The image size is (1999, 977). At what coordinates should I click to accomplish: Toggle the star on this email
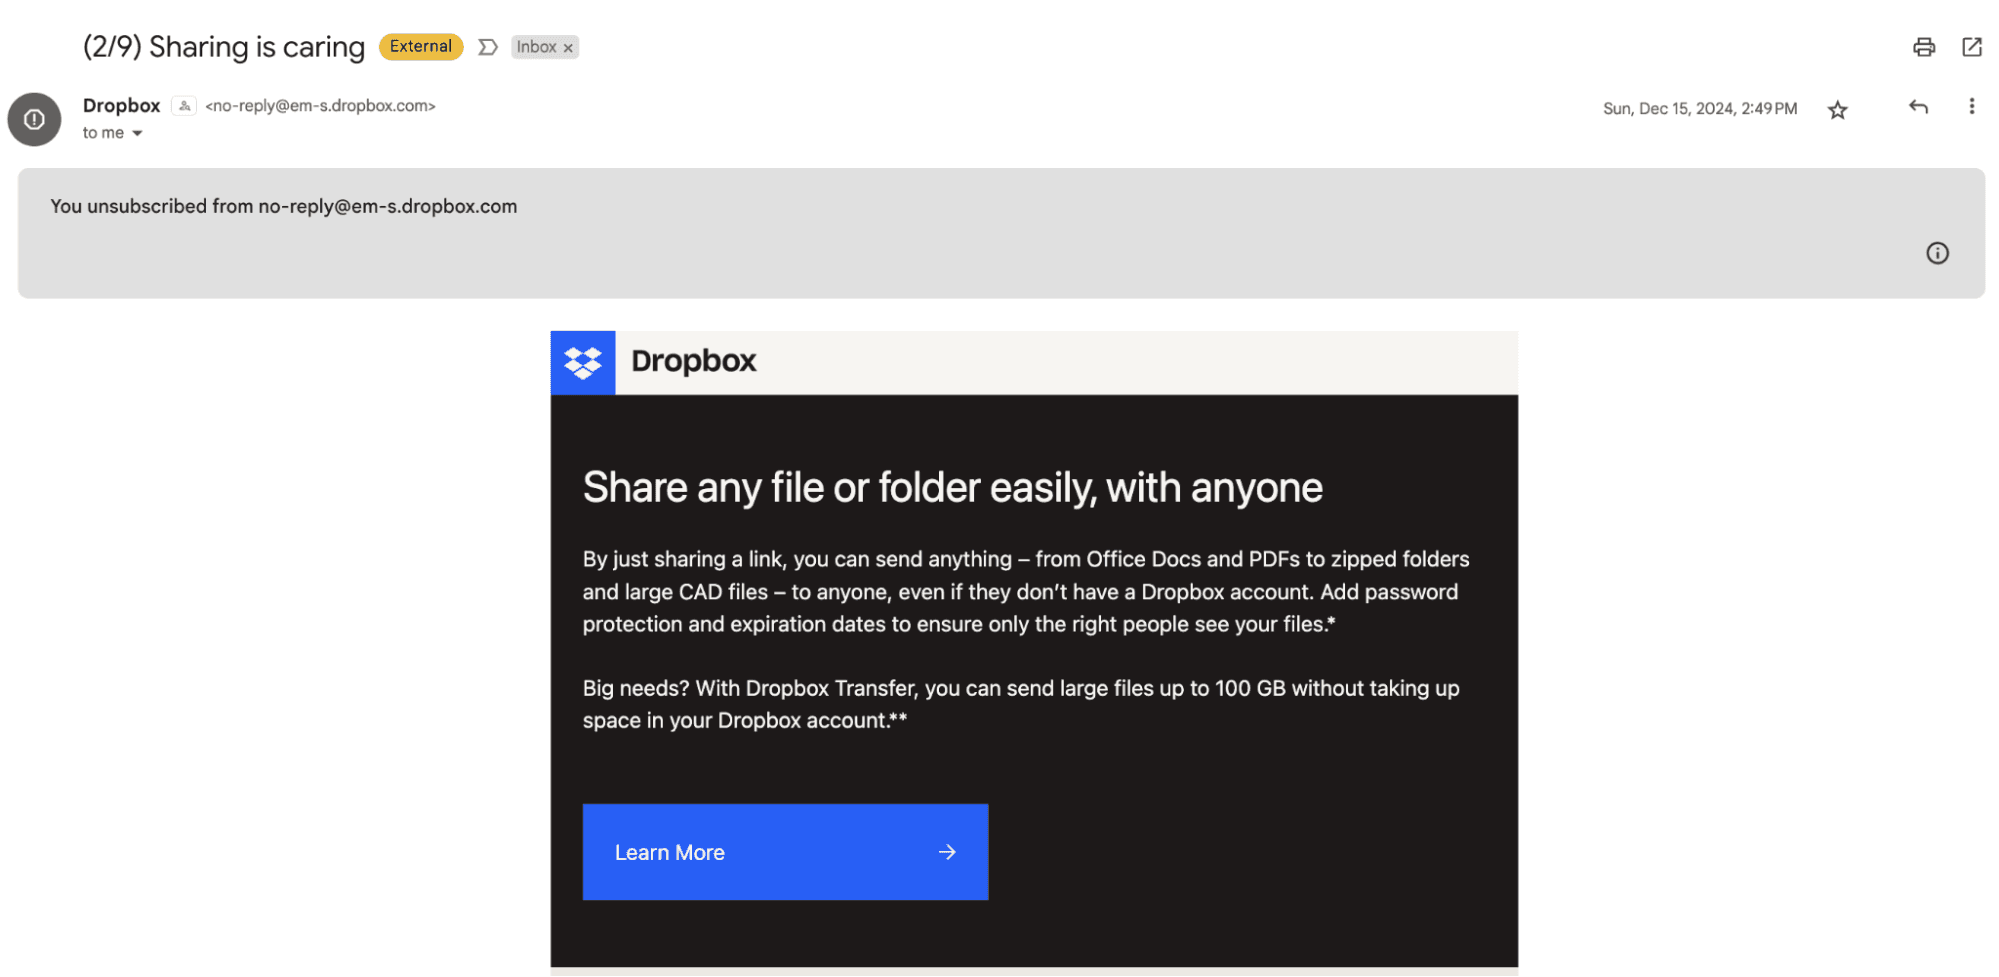(1837, 110)
